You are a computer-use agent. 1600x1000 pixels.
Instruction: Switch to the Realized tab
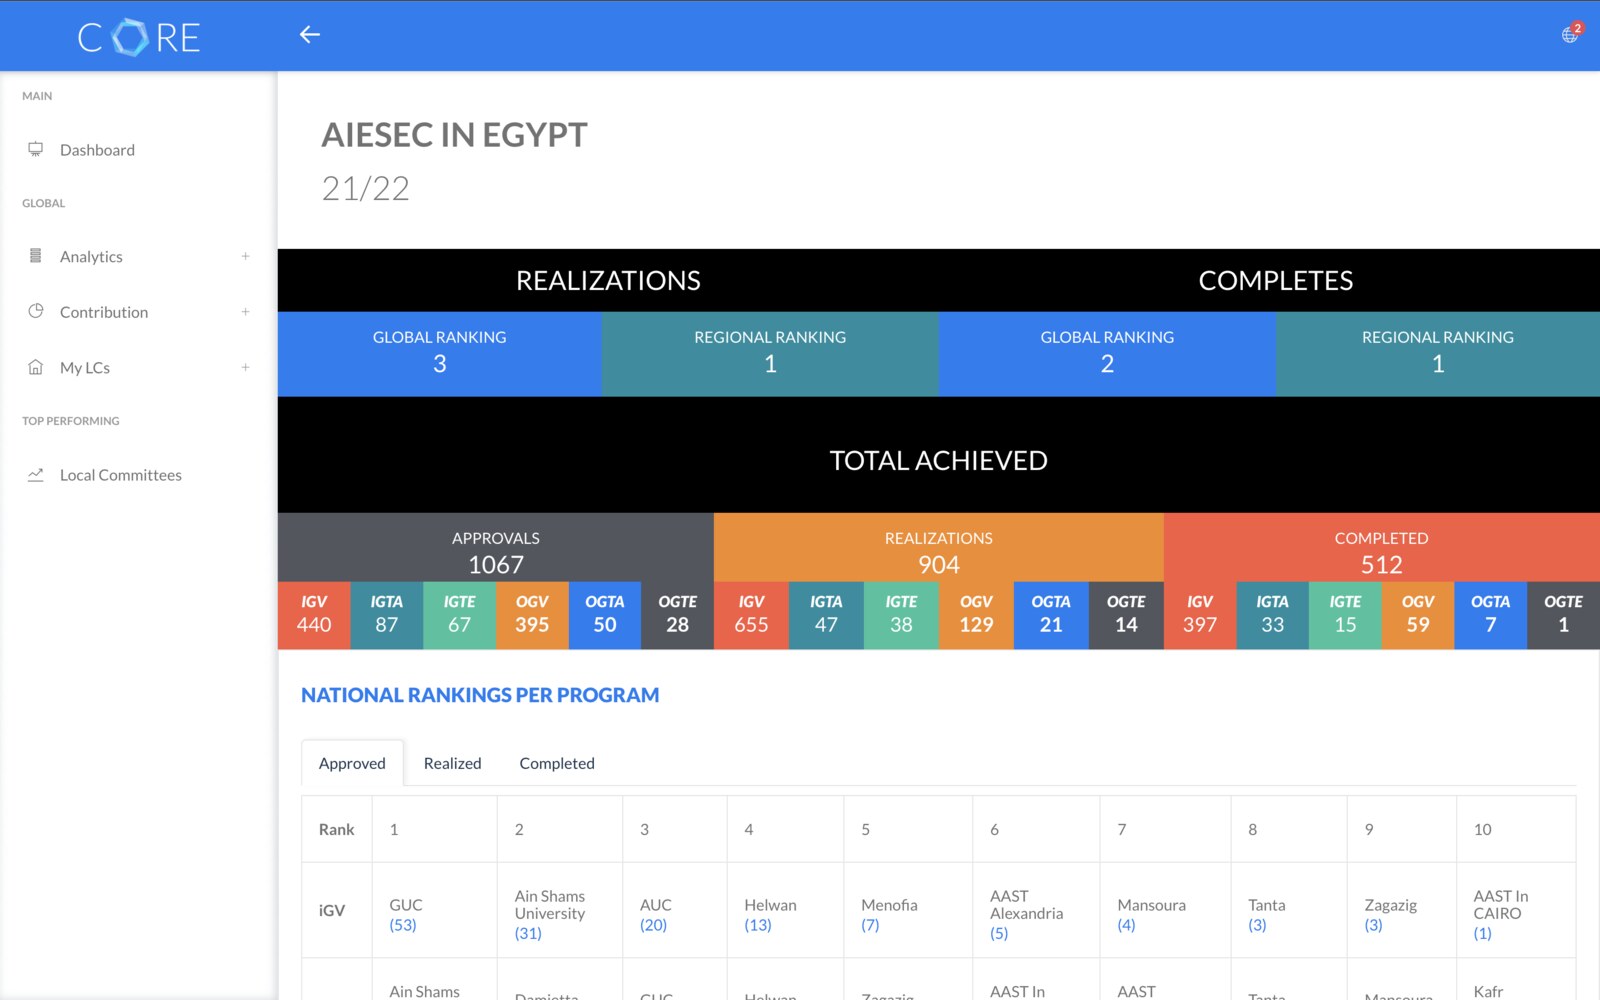452,763
